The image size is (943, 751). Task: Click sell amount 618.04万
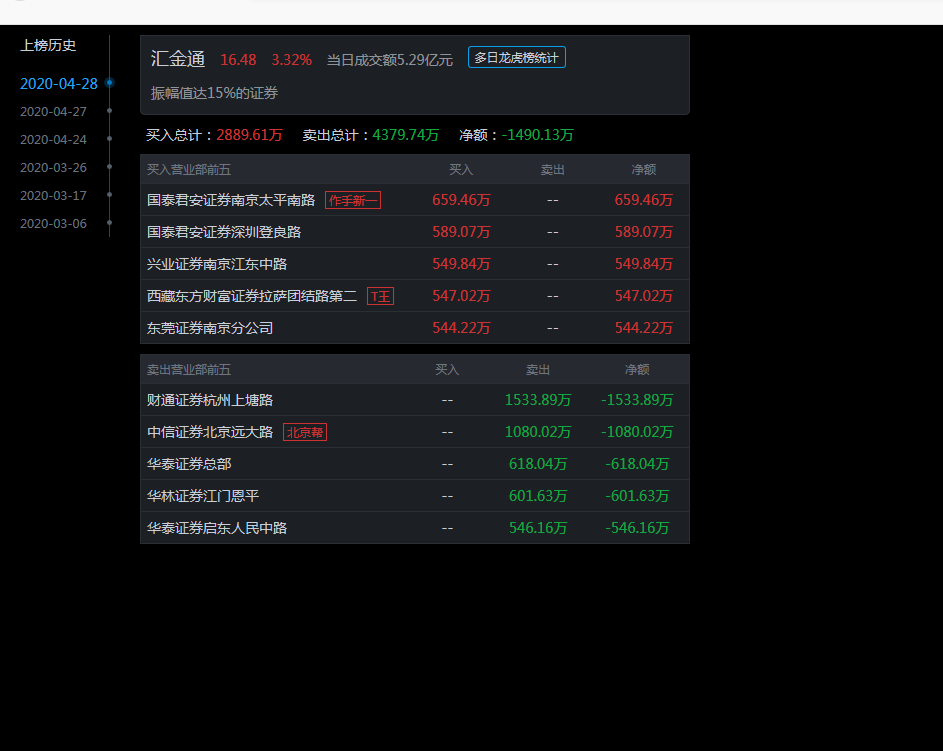pyautogui.click(x=538, y=464)
